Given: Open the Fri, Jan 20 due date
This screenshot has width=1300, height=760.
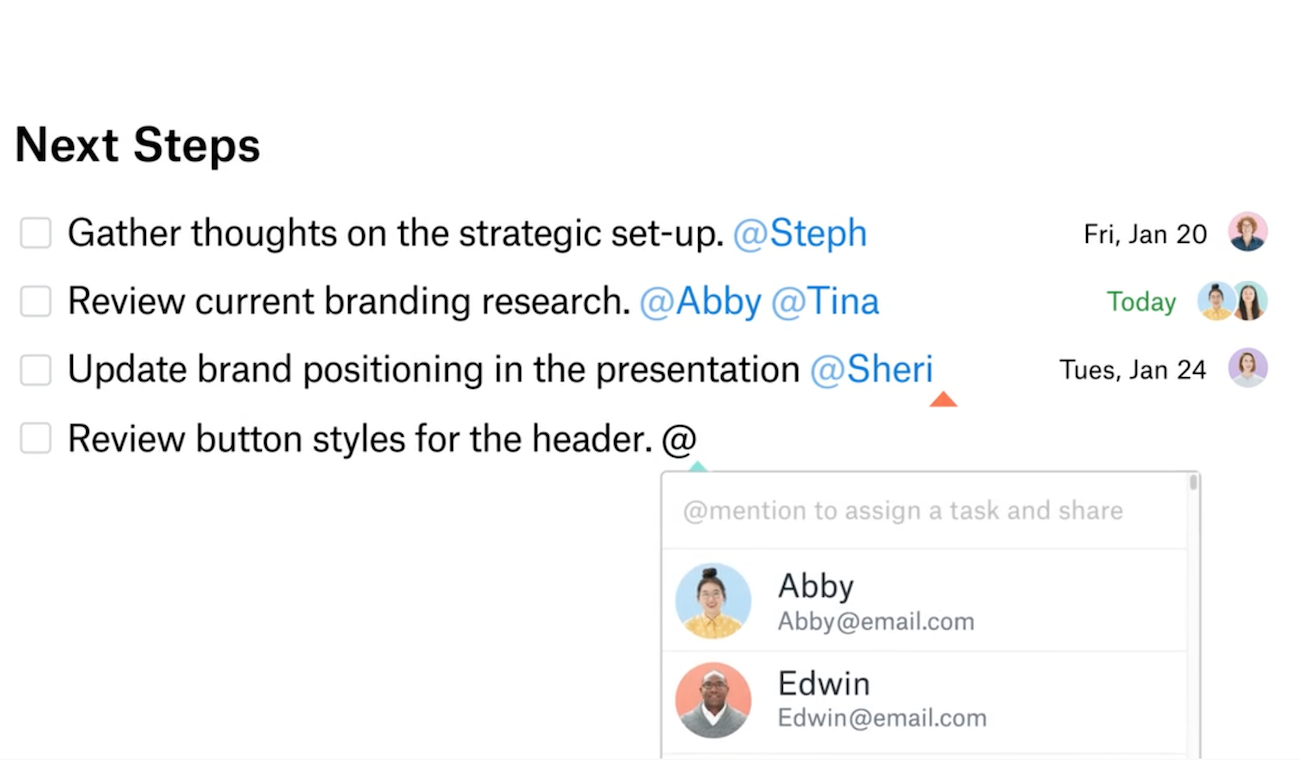Looking at the screenshot, I should point(1145,234).
